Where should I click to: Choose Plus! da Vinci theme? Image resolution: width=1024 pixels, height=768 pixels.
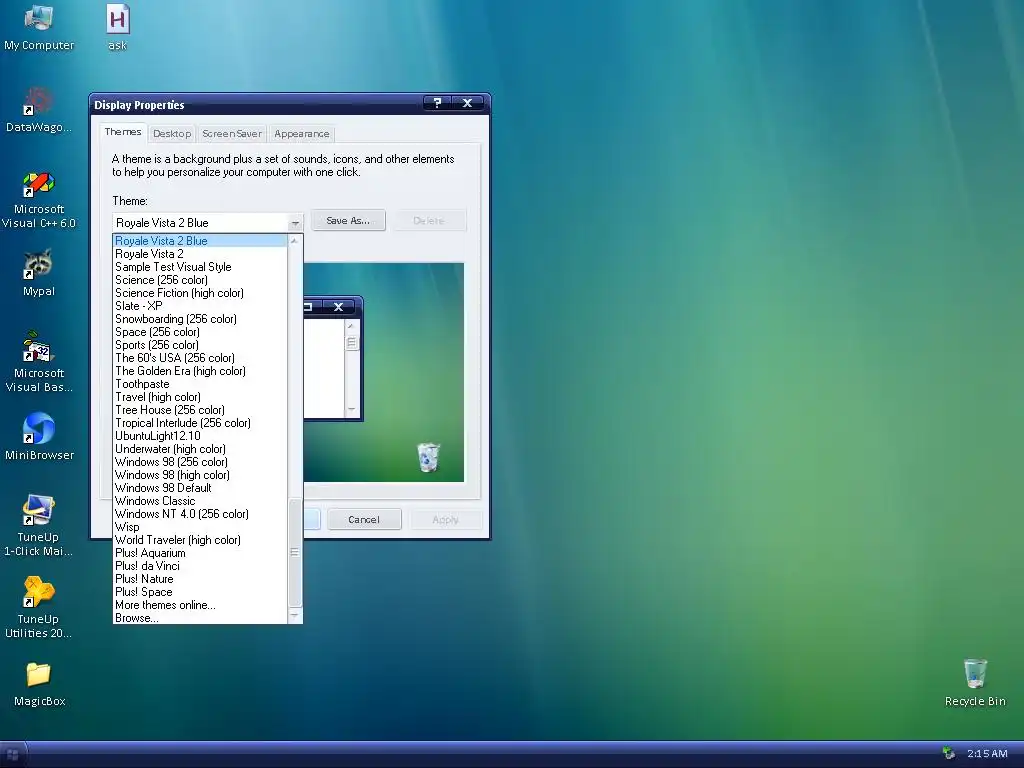pos(200,566)
